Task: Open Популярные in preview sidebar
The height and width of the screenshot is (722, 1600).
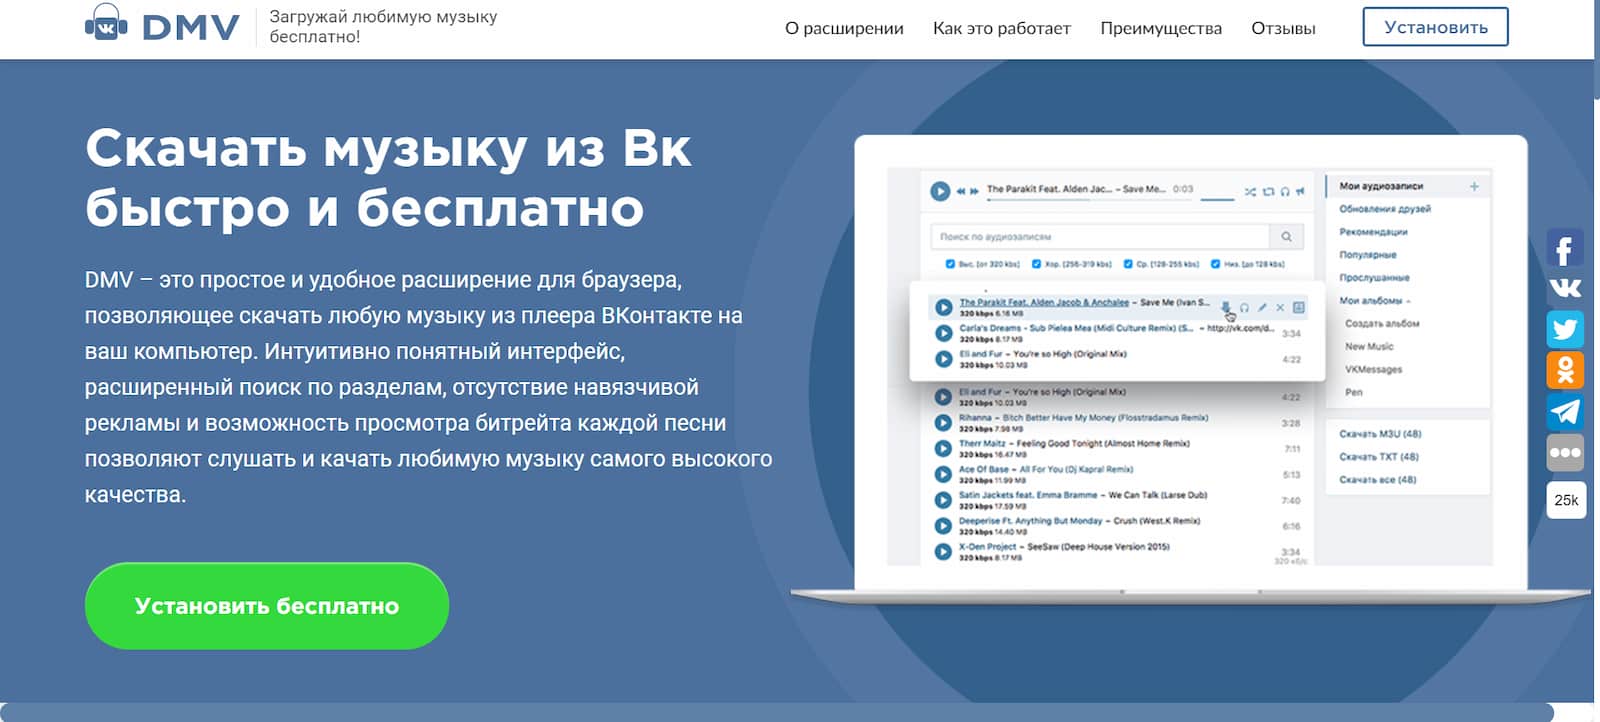Action: [1368, 255]
